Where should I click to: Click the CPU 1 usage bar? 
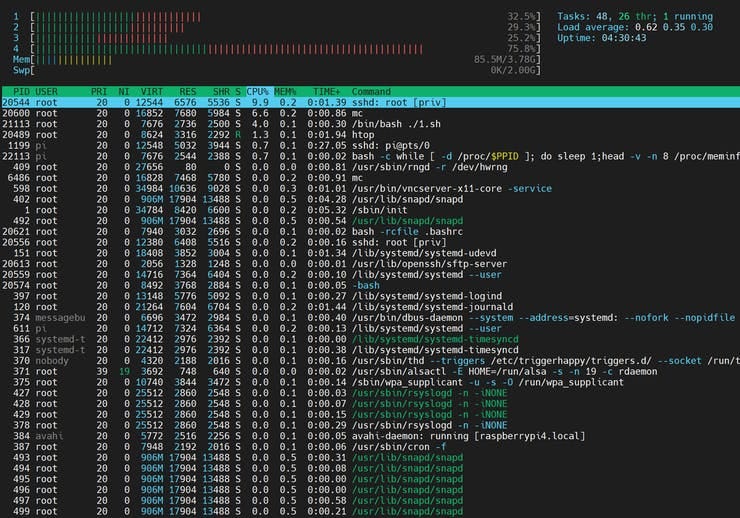tap(286, 17)
